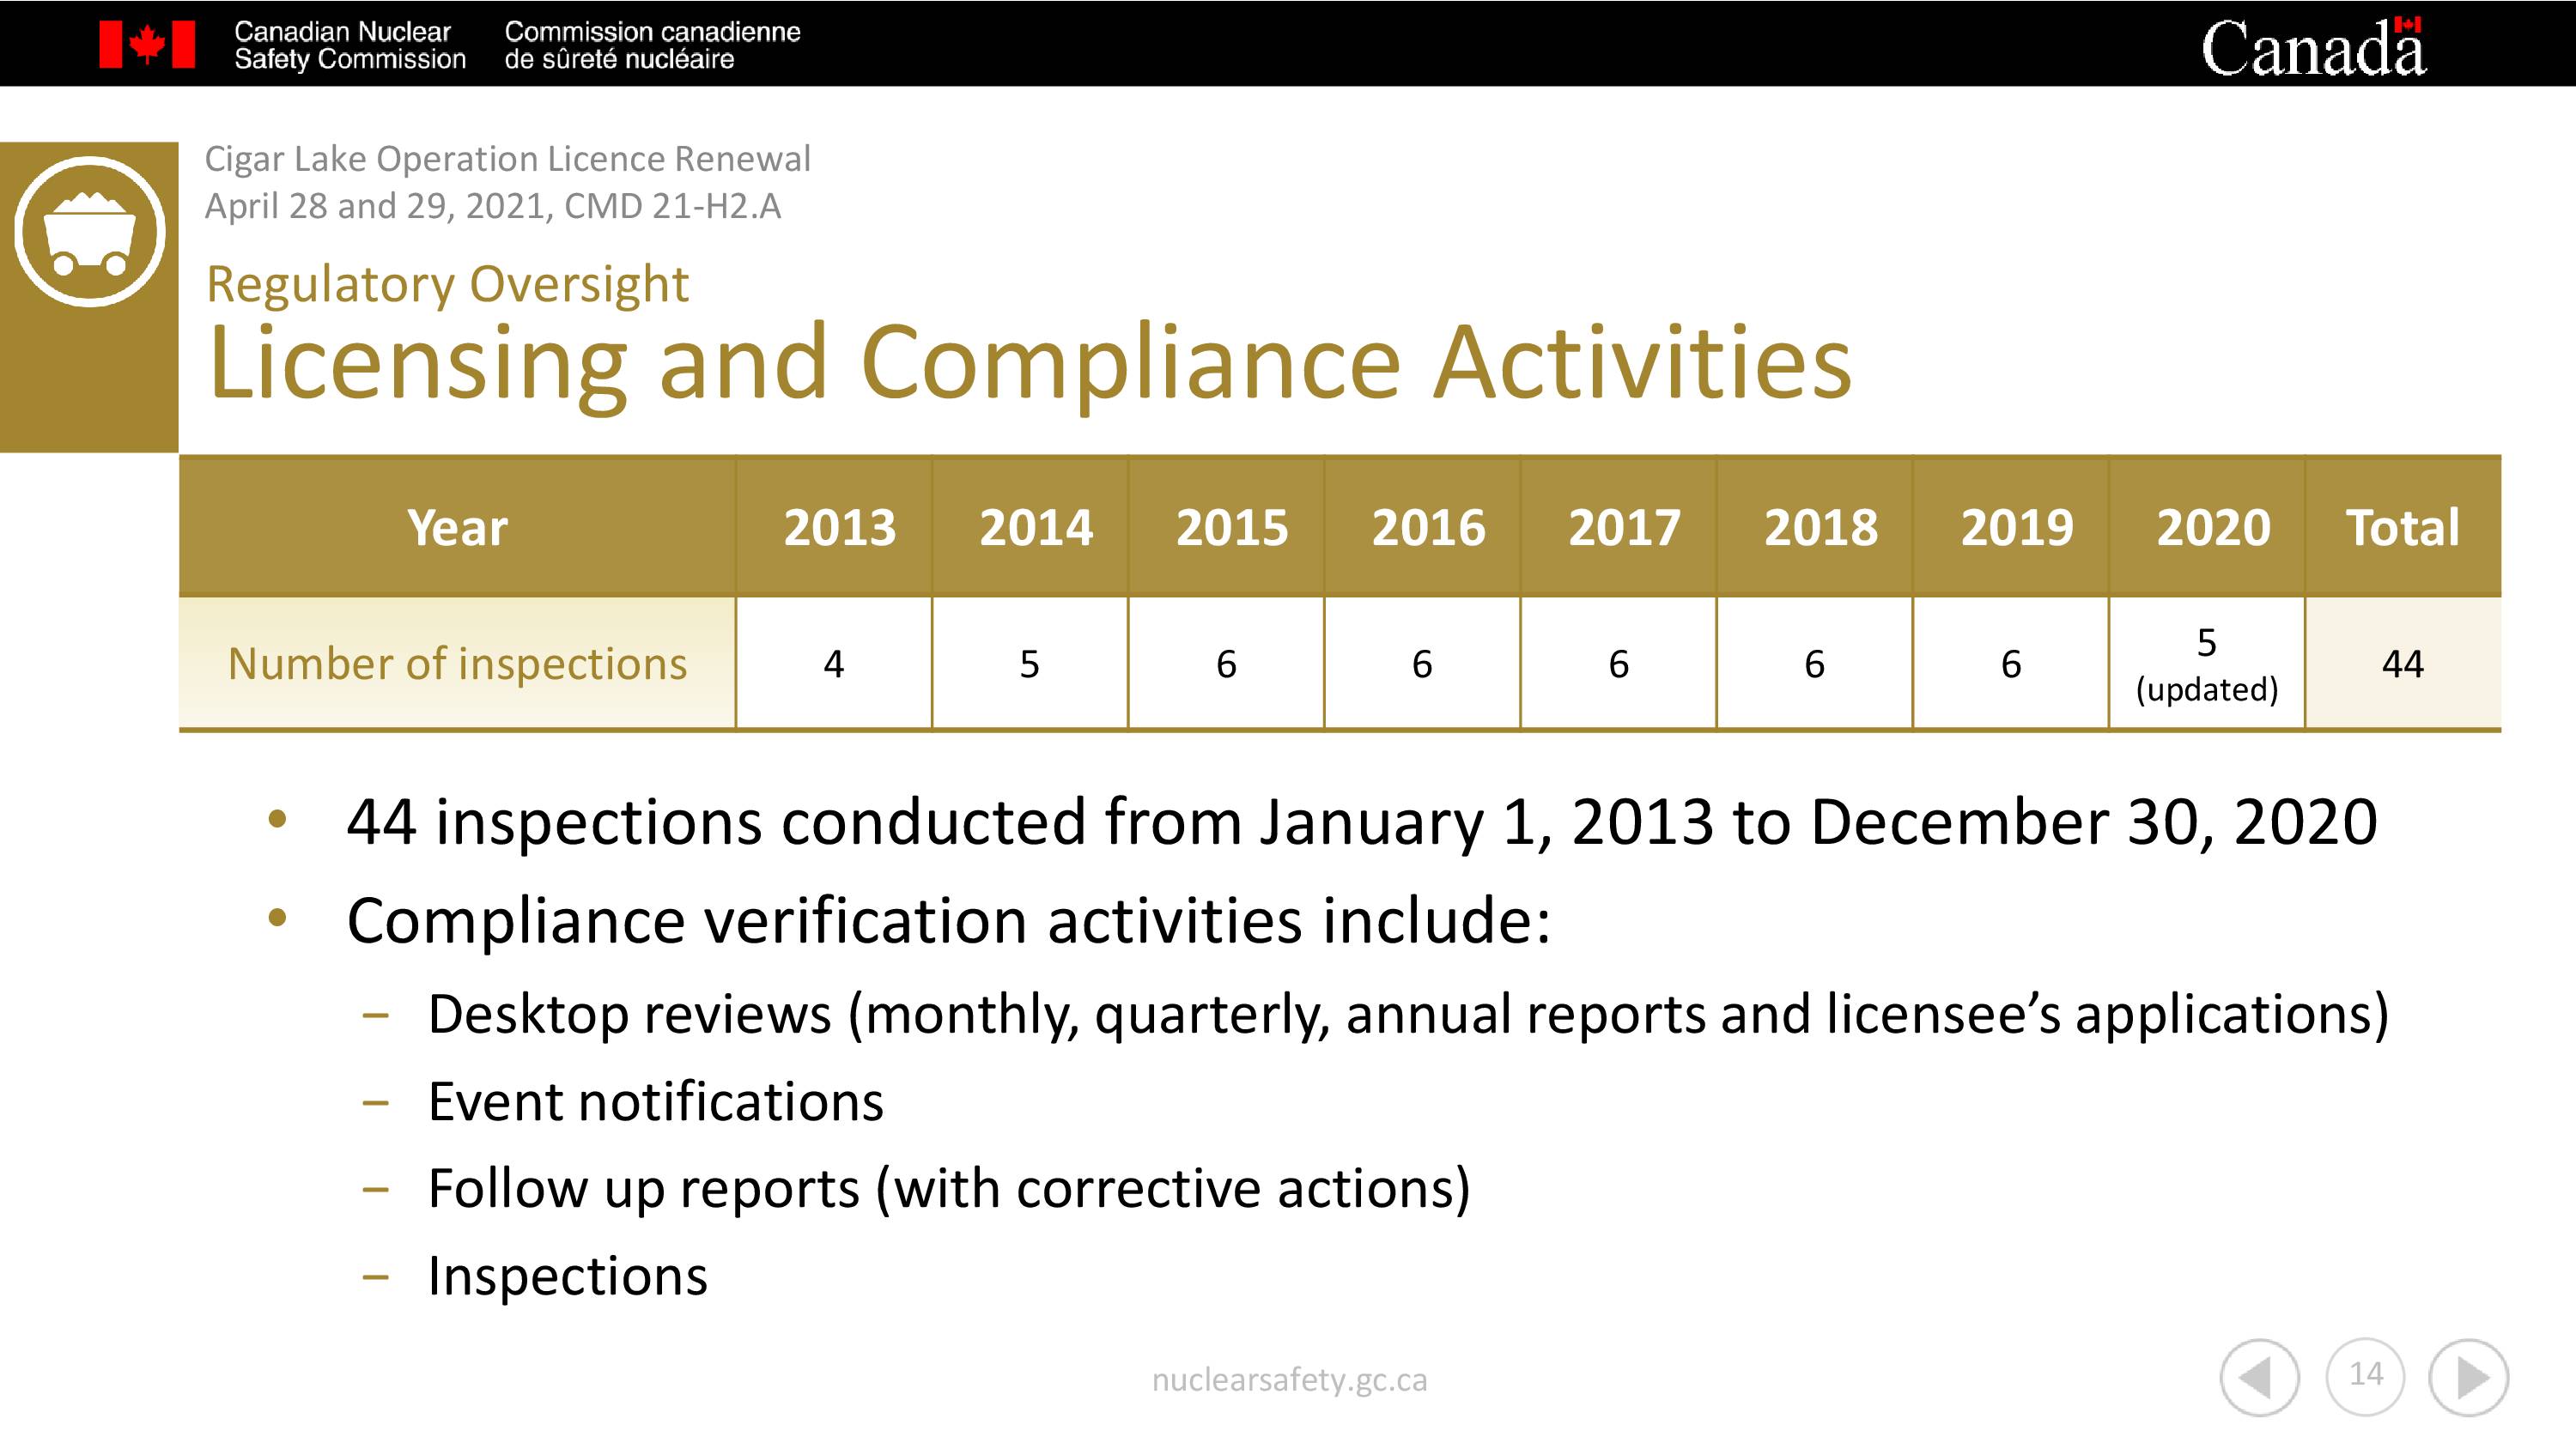The width and height of the screenshot is (2576, 1449).
Task: Select 'Commission canadienne de sûreté nucléaire' text
Action: [x=652, y=45]
